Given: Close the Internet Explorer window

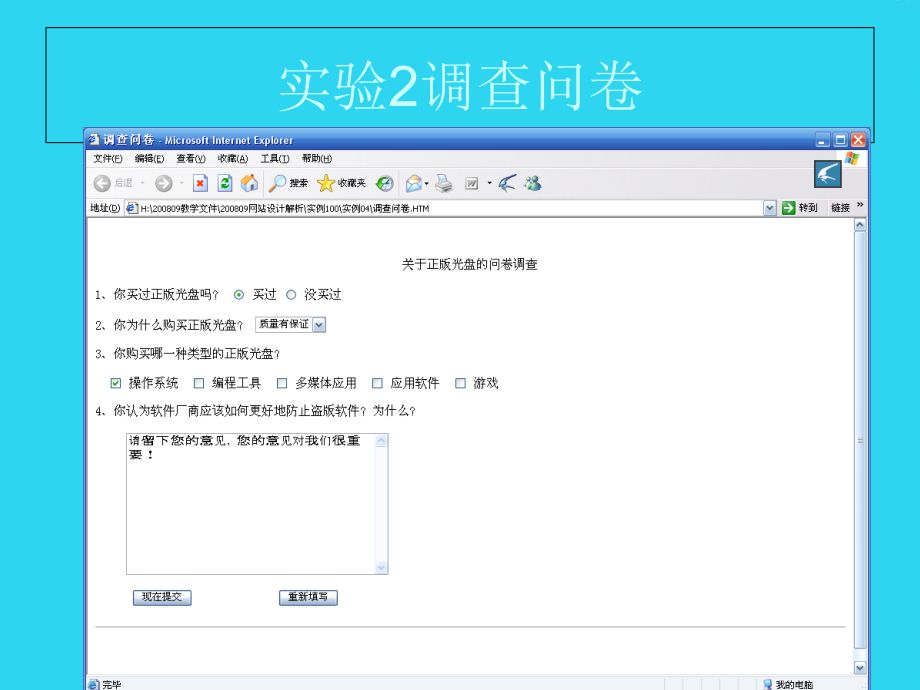Looking at the screenshot, I should [x=858, y=140].
